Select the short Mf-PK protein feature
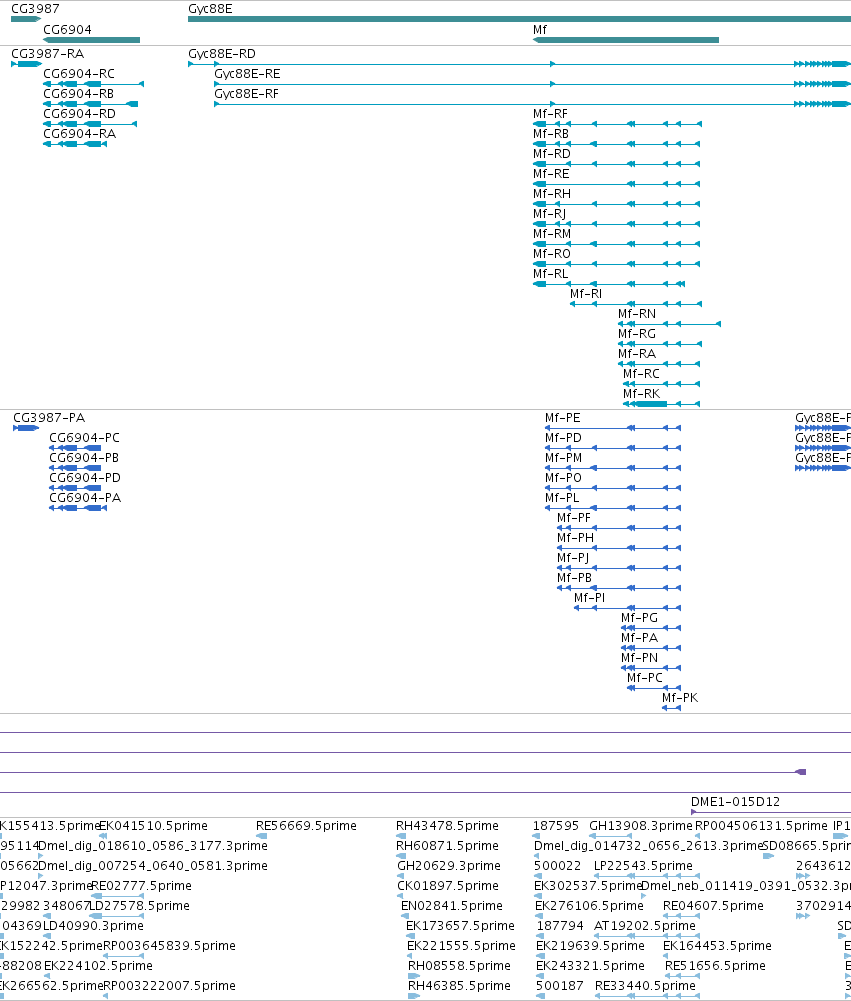 click(x=672, y=708)
